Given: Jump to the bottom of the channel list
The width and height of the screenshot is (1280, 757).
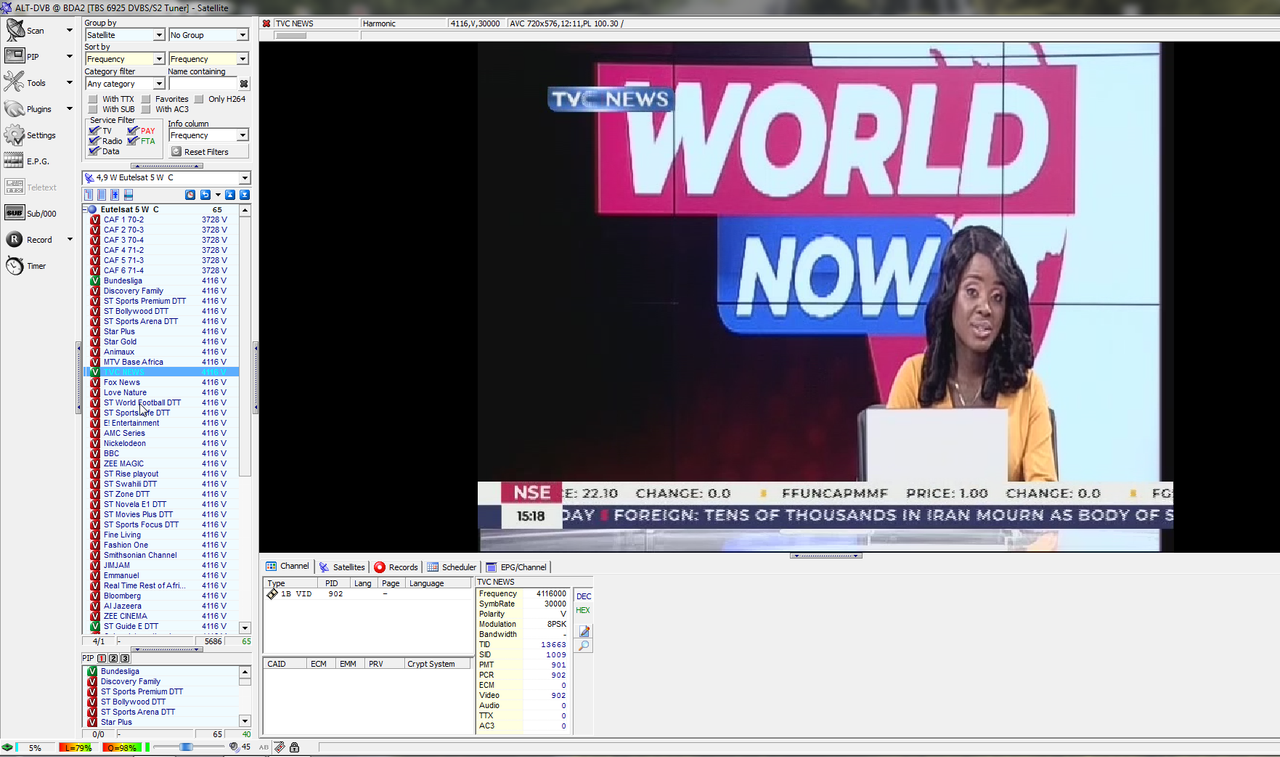Looking at the screenshot, I should tap(244, 195).
